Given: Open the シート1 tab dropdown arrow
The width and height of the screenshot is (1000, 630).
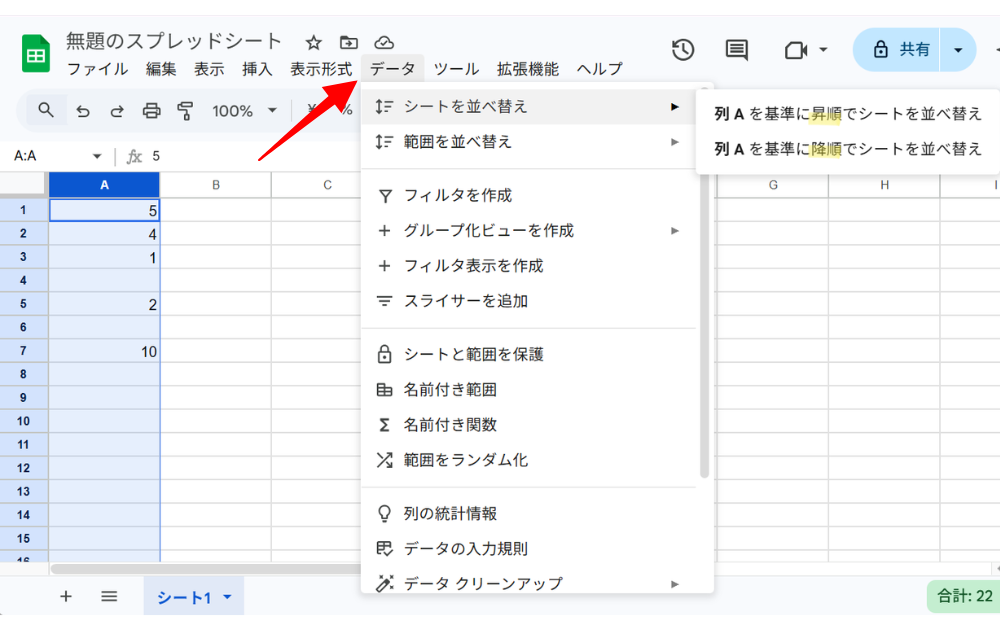Looking at the screenshot, I should click(x=227, y=598).
